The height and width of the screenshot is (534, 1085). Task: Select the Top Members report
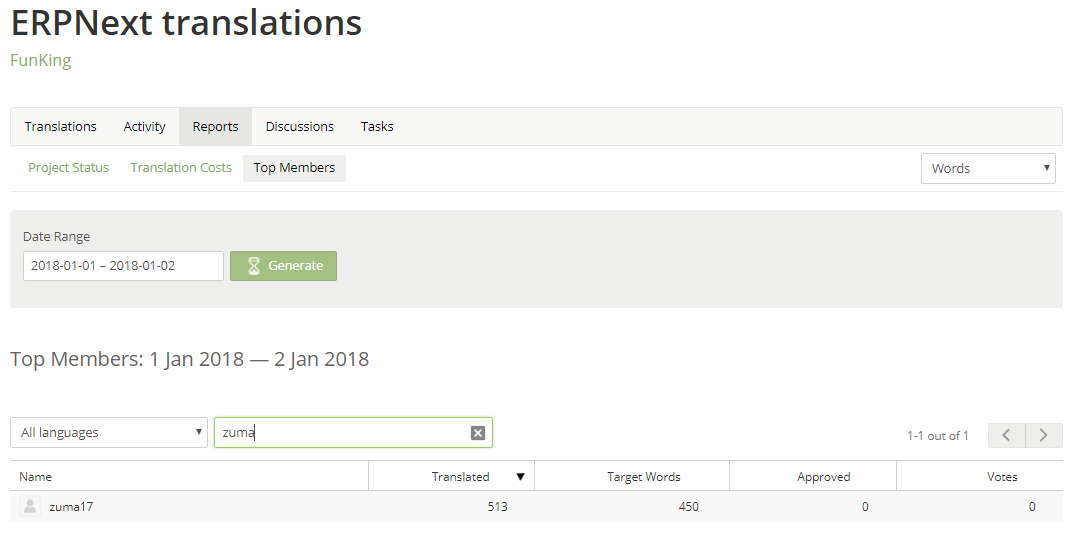coord(294,168)
